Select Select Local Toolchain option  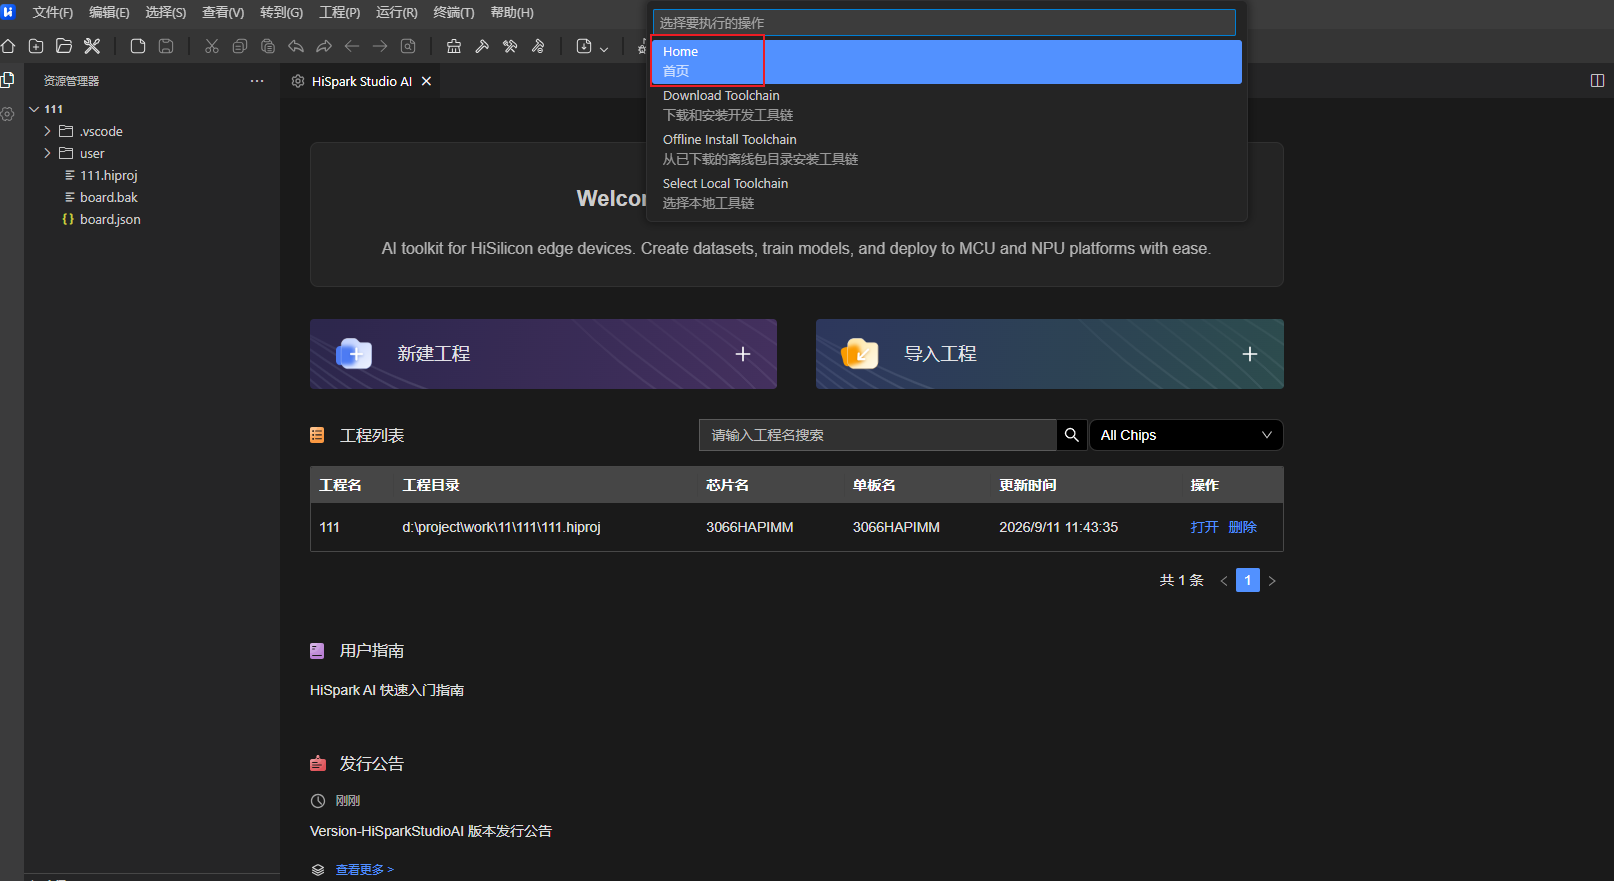coord(947,194)
